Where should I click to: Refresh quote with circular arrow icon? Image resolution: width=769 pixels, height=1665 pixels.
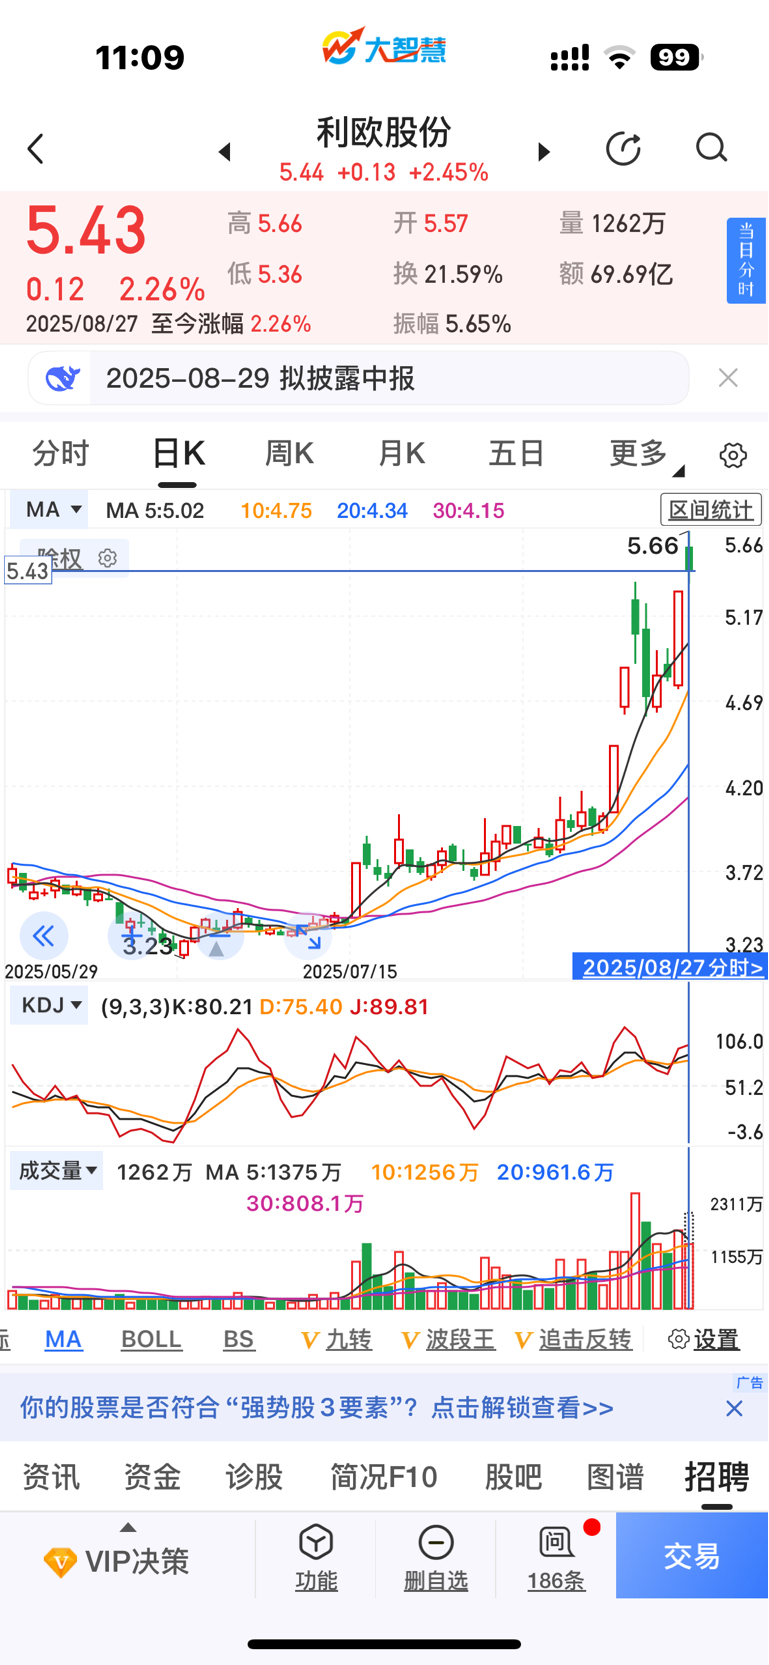623,148
